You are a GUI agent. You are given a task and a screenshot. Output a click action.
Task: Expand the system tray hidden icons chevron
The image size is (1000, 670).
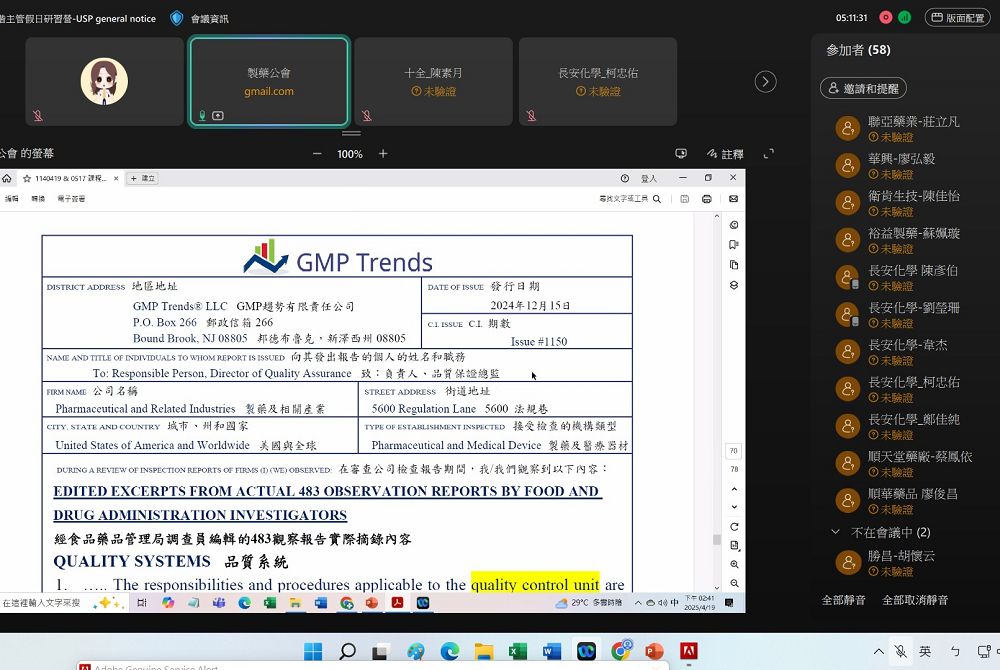coord(878,652)
